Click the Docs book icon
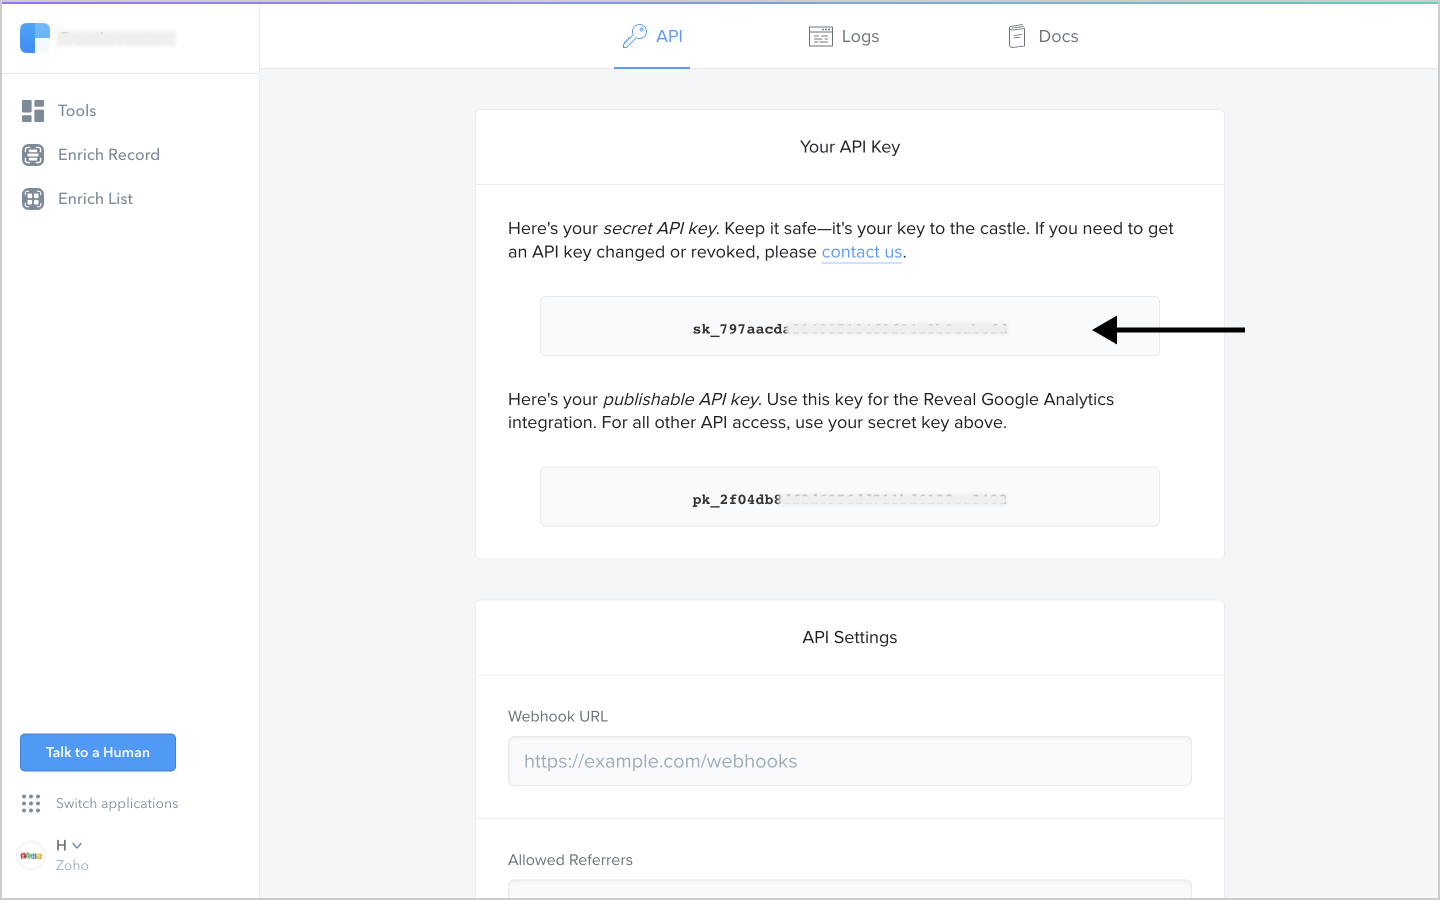 coord(1017,37)
